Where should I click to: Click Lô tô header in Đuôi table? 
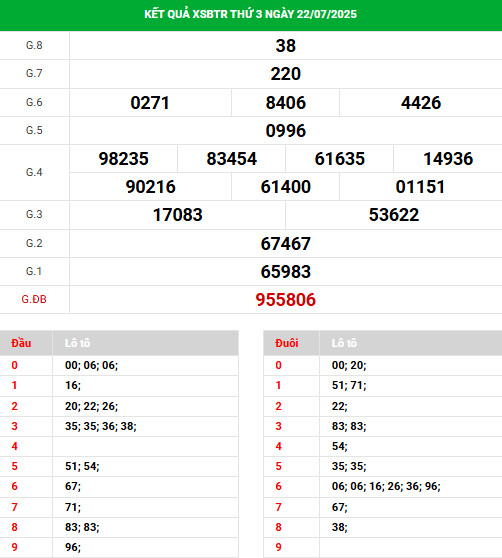point(344,343)
